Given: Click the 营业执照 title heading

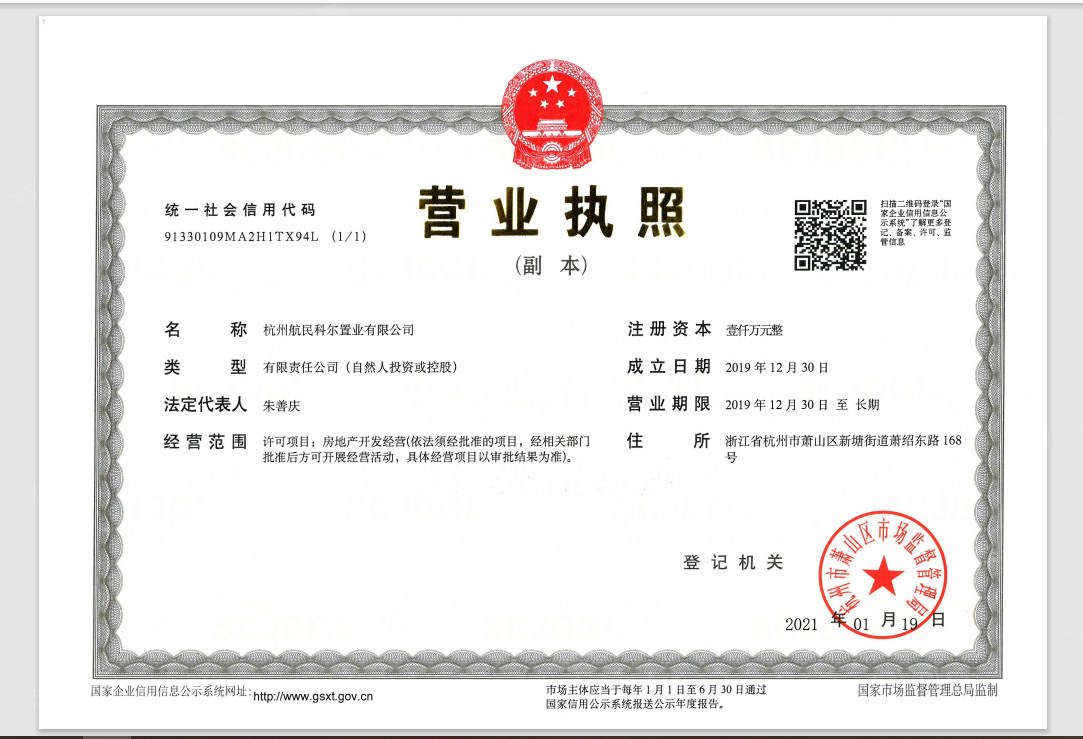Looking at the screenshot, I should click(552, 213).
